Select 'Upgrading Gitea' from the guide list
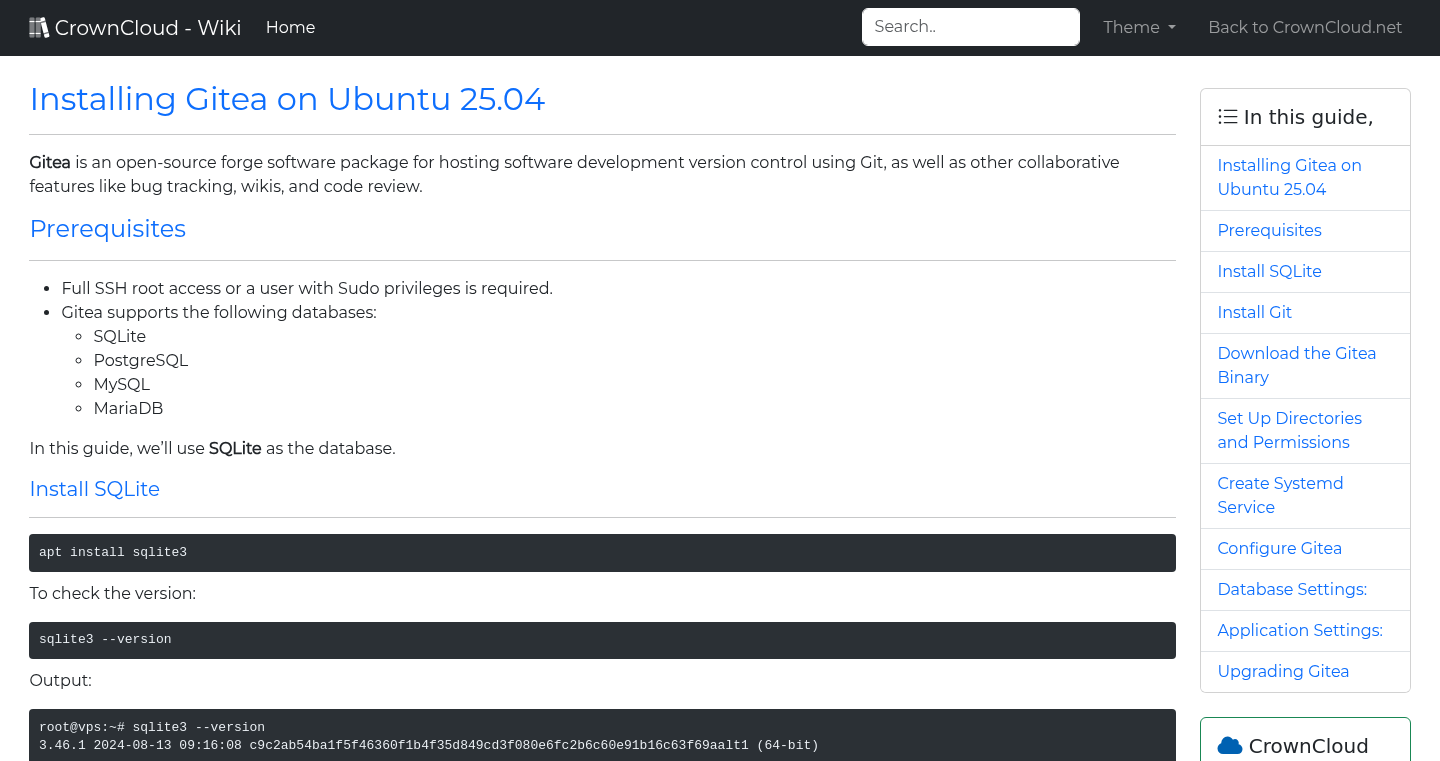 pyautogui.click(x=1283, y=671)
